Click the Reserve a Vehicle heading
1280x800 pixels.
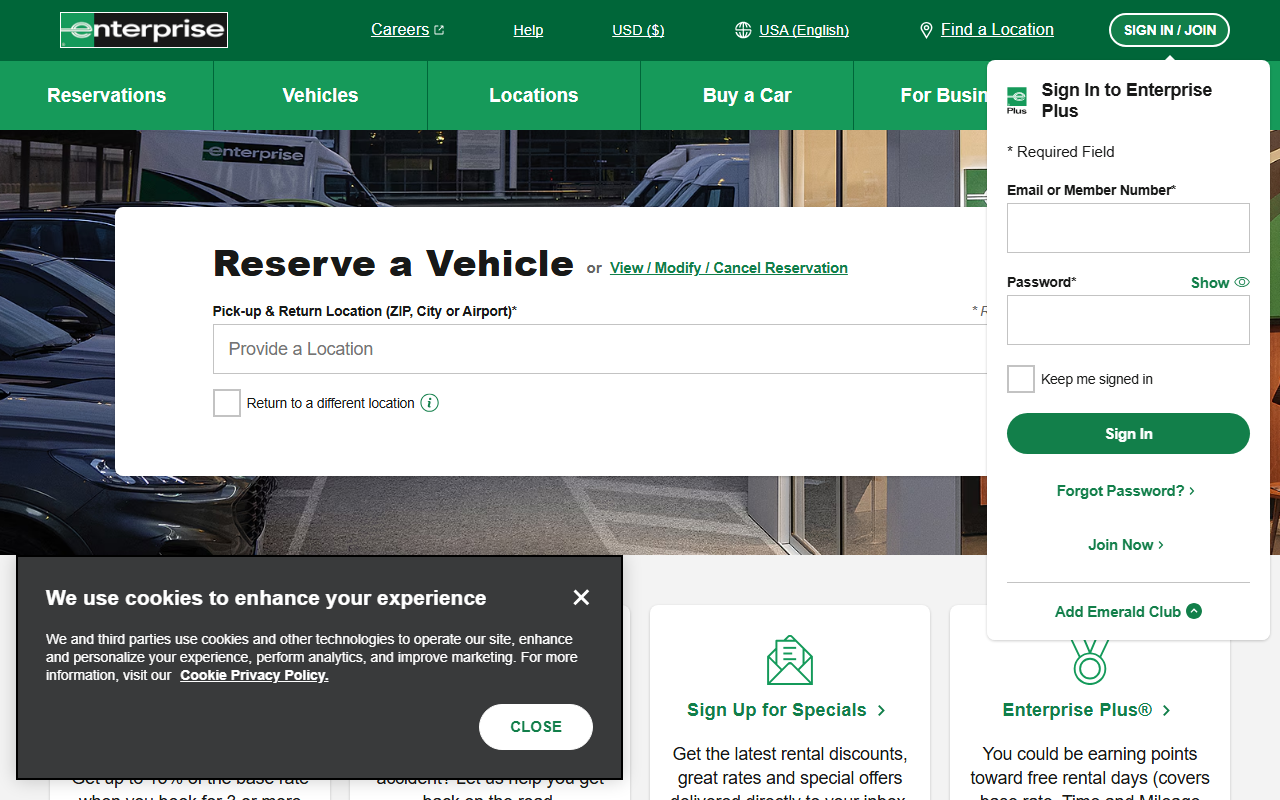394,264
